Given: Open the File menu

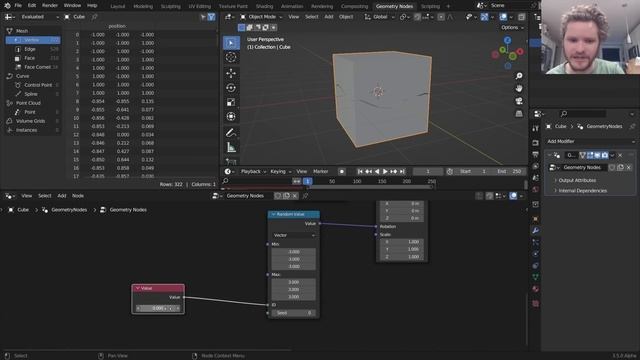Looking at the screenshot, I should click(x=18, y=6).
